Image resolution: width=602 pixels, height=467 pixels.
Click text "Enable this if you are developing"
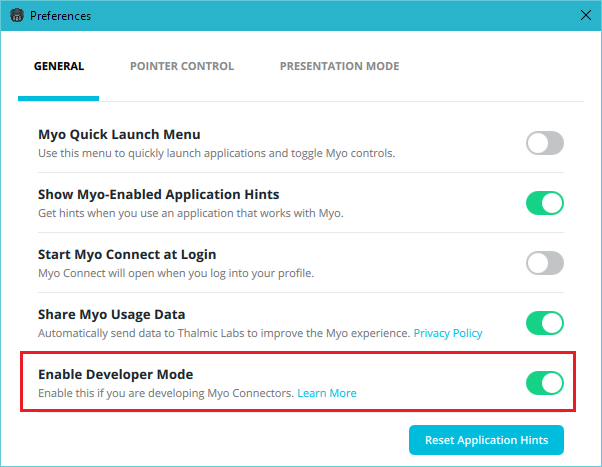tap(121, 393)
